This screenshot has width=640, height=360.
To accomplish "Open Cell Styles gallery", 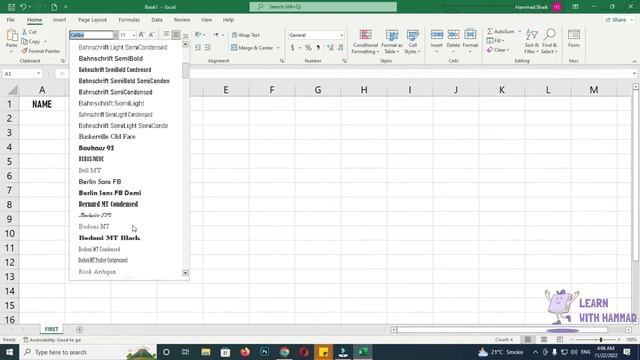I will pyautogui.click(x=413, y=41).
